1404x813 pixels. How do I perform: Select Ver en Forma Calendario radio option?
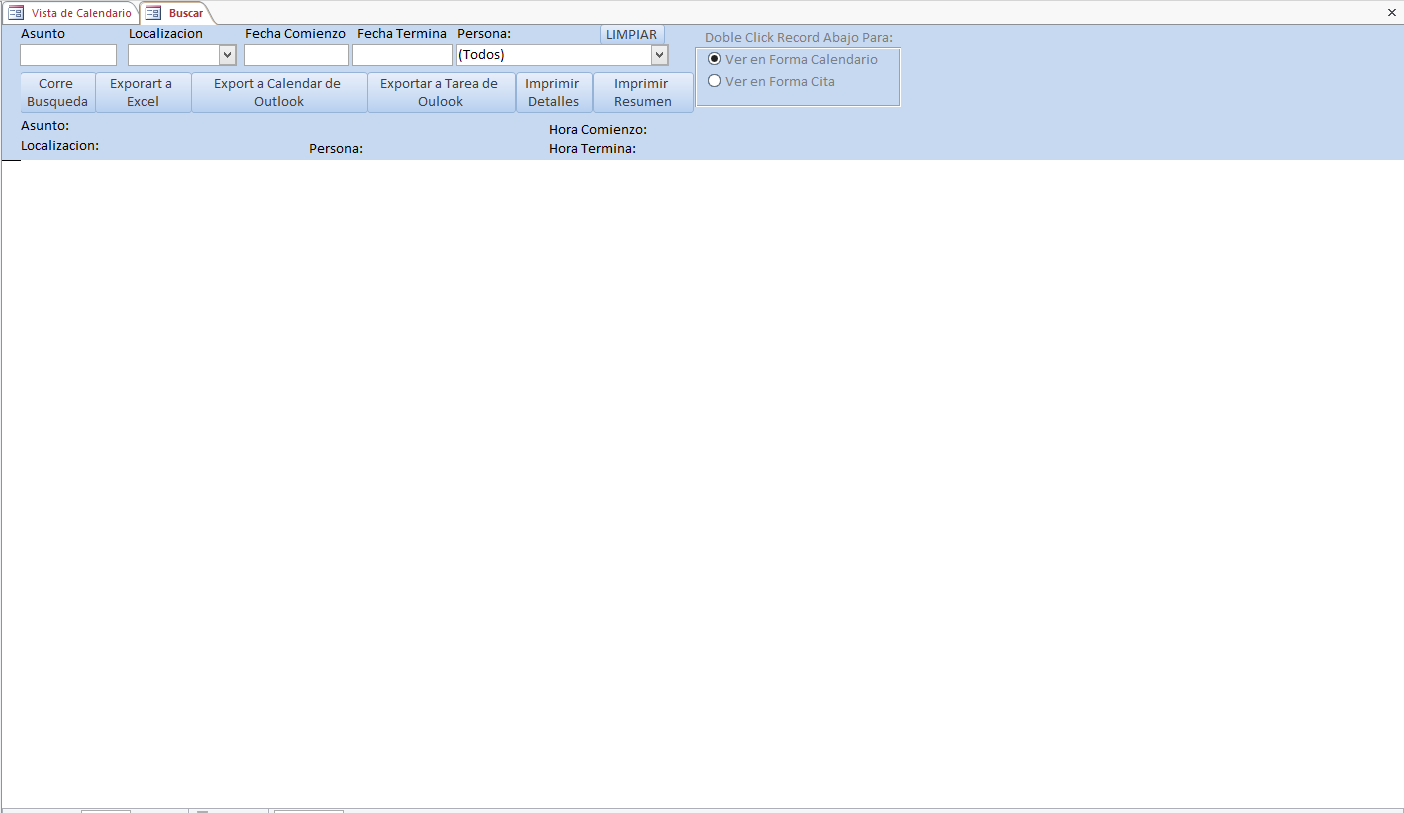pyautogui.click(x=714, y=59)
